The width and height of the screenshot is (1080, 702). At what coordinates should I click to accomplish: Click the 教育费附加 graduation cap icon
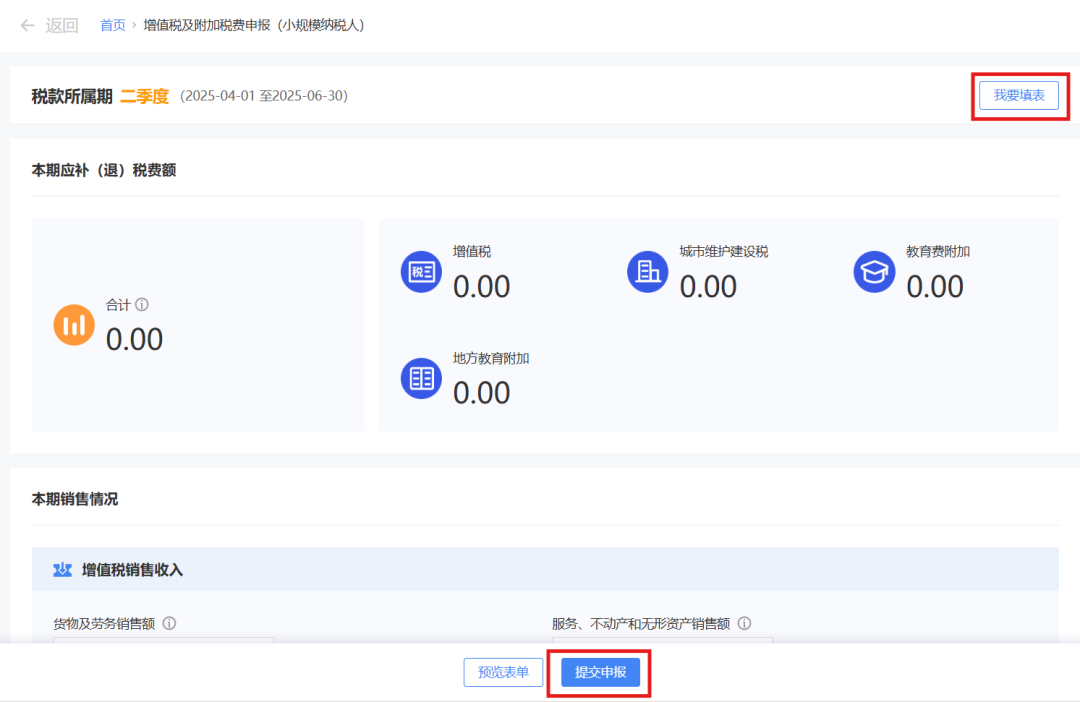pyautogui.click(x=874, y=271)
